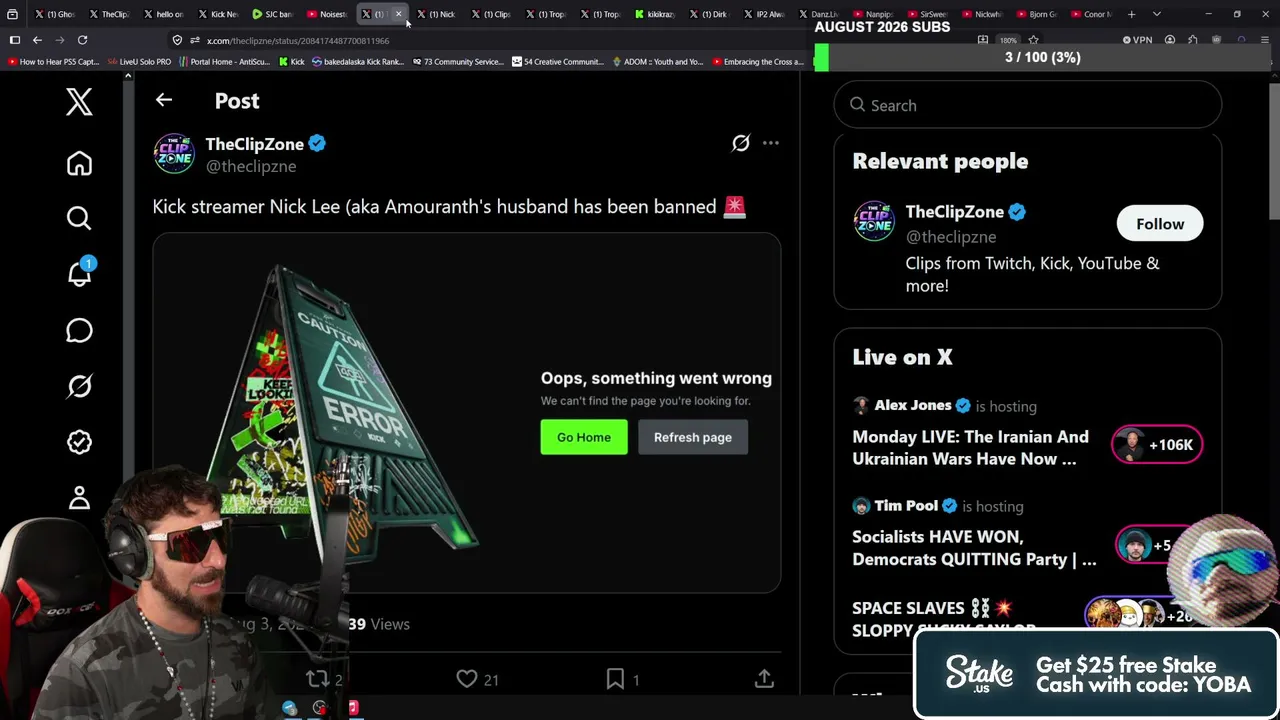
Task: Open the Explore search icon in sidebar
Action: (x=79, y=218)
